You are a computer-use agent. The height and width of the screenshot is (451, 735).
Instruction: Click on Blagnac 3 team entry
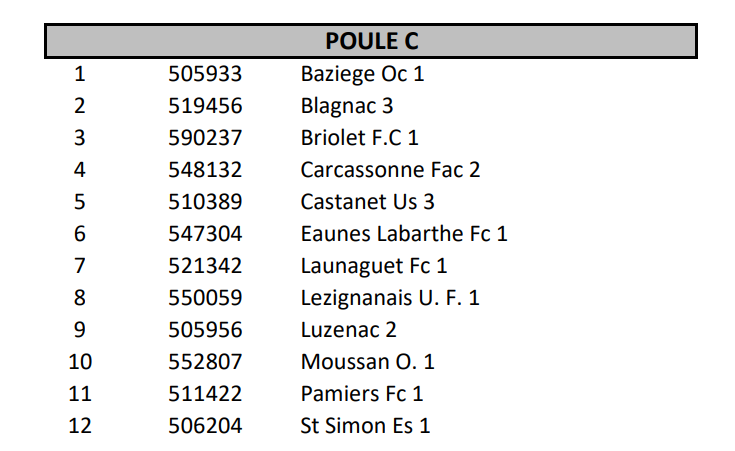tap(347, 106)
